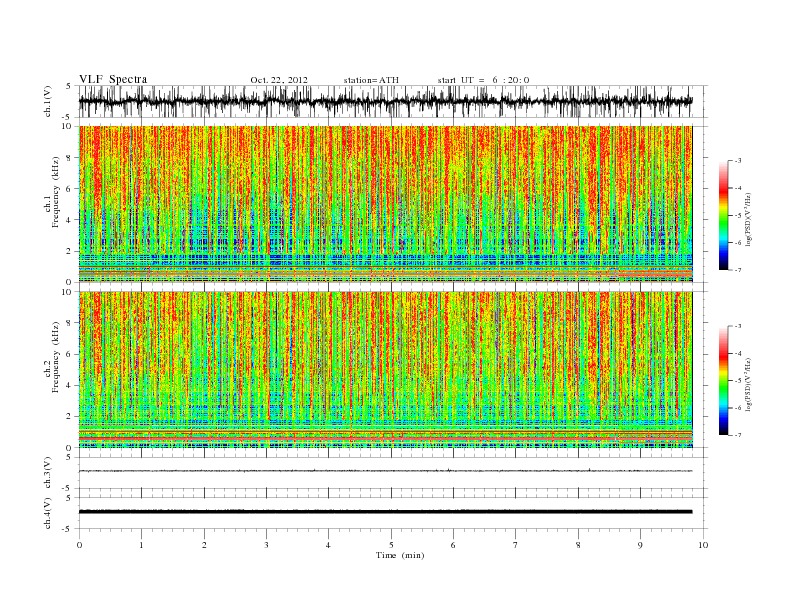Click the ch.2 color bar log(PSD) label
This screenshot has width=792, height=612.
(x=748, y=384)
